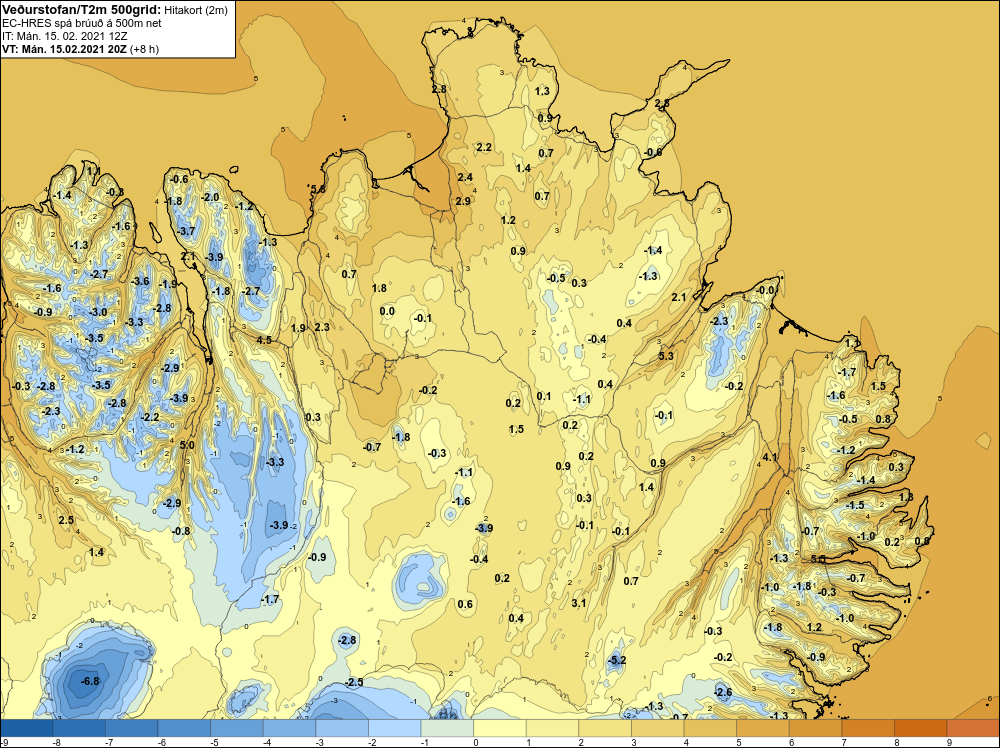Click the "3.1" temperature value
The height and width of the screenshot is (748, 1000).
[579, 603]
